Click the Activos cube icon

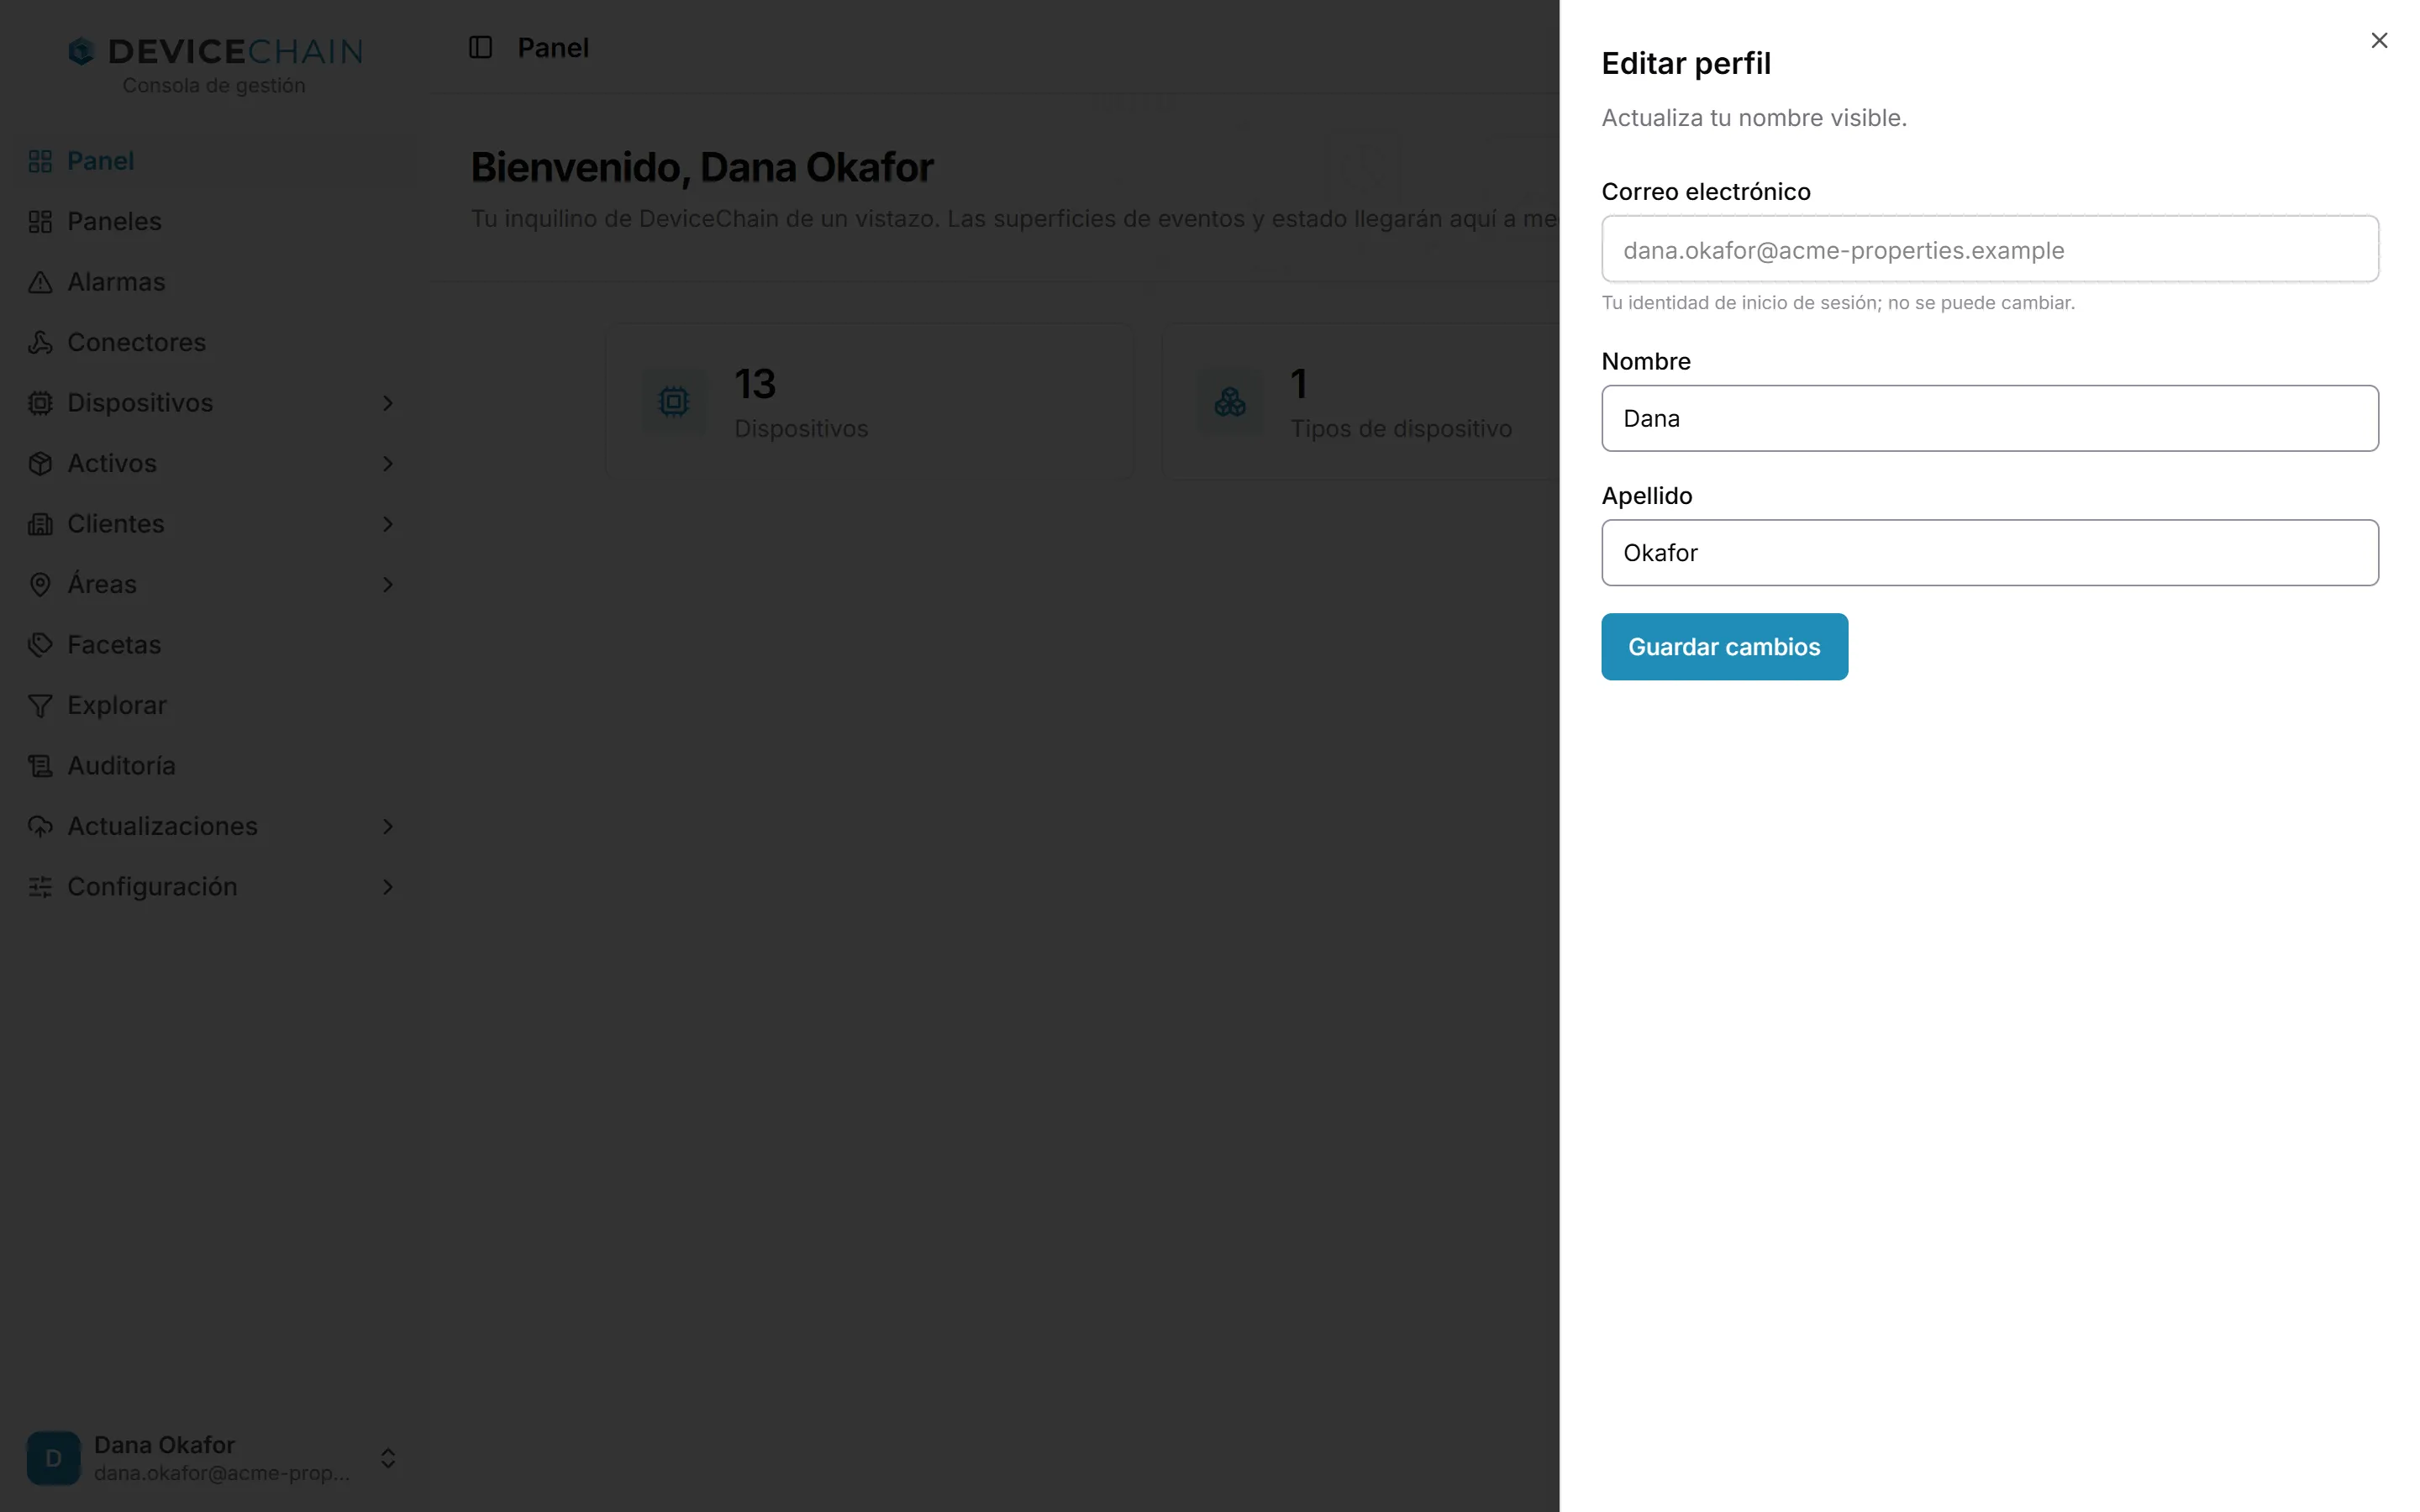pyautogui.click(x=40, y=464)
